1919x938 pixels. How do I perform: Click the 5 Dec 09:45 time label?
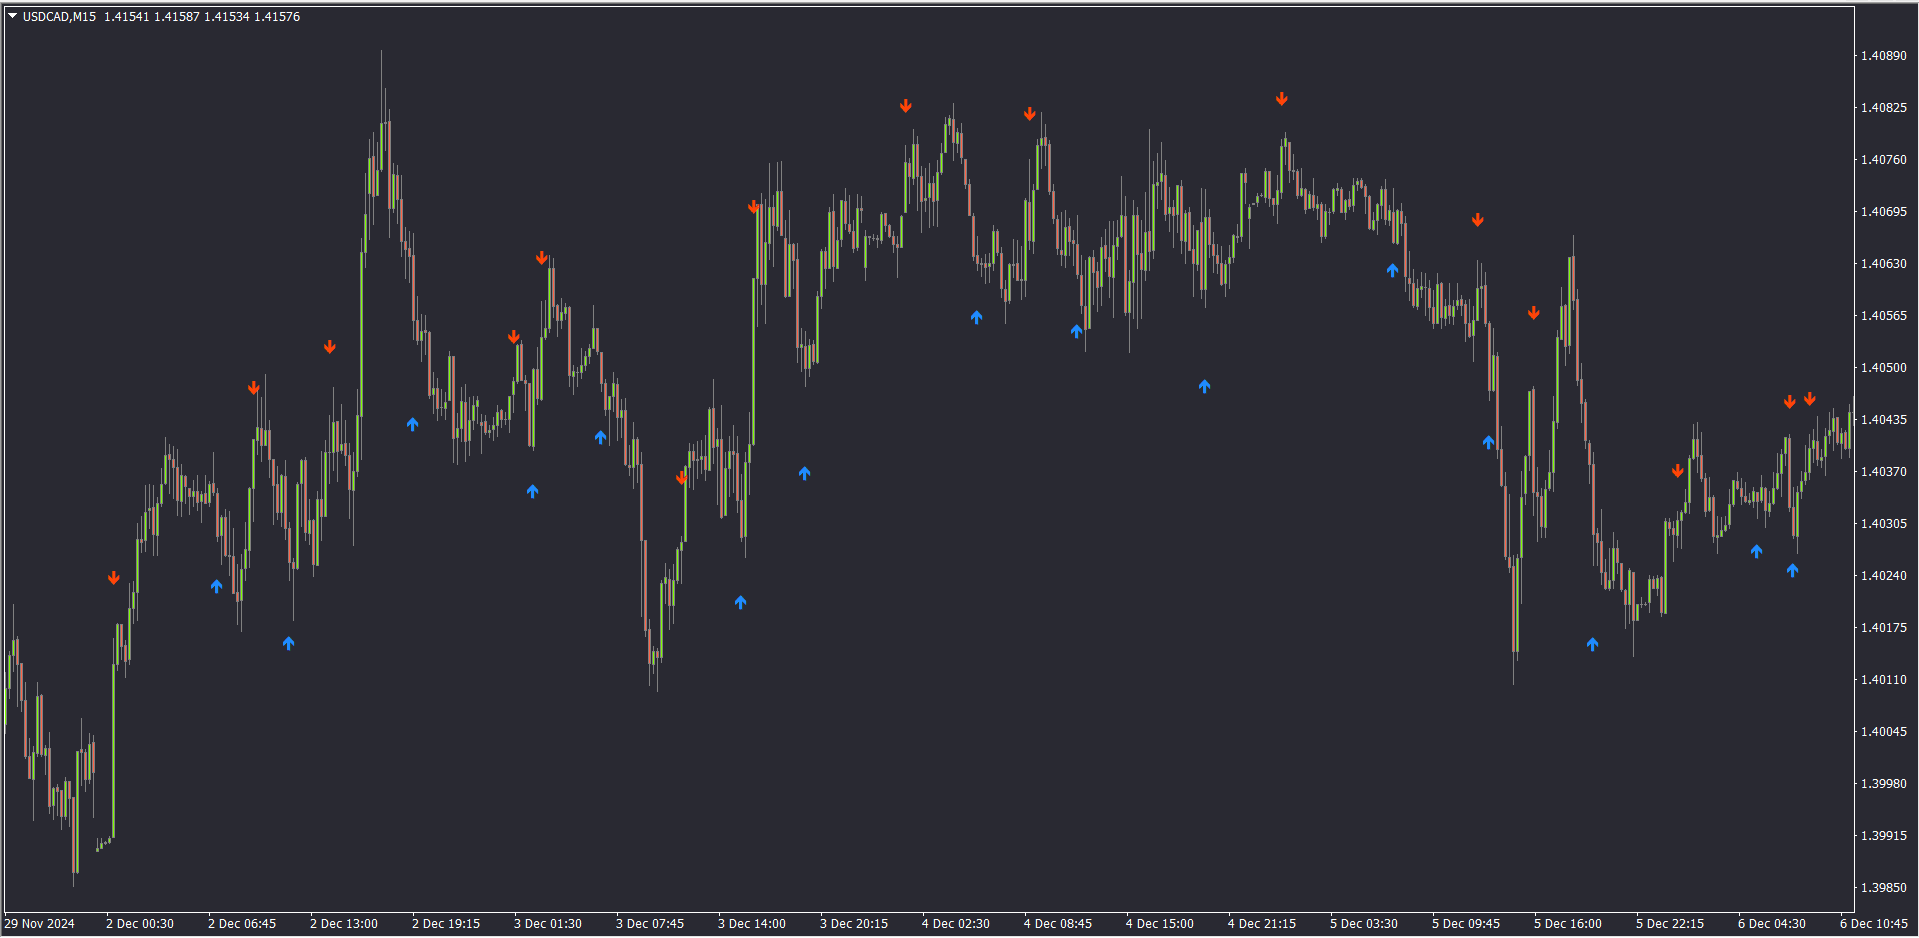point(1466,924)
